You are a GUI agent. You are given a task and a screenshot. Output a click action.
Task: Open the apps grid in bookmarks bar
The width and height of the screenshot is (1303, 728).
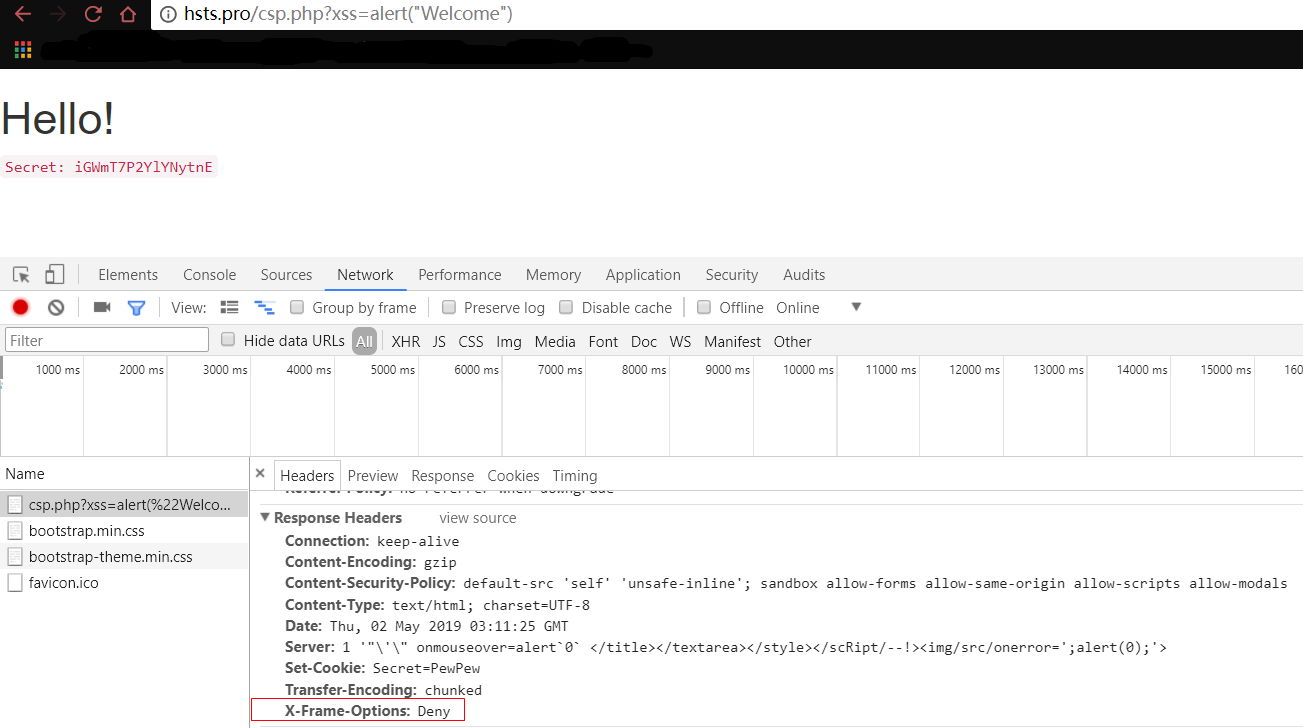[23, 49]
